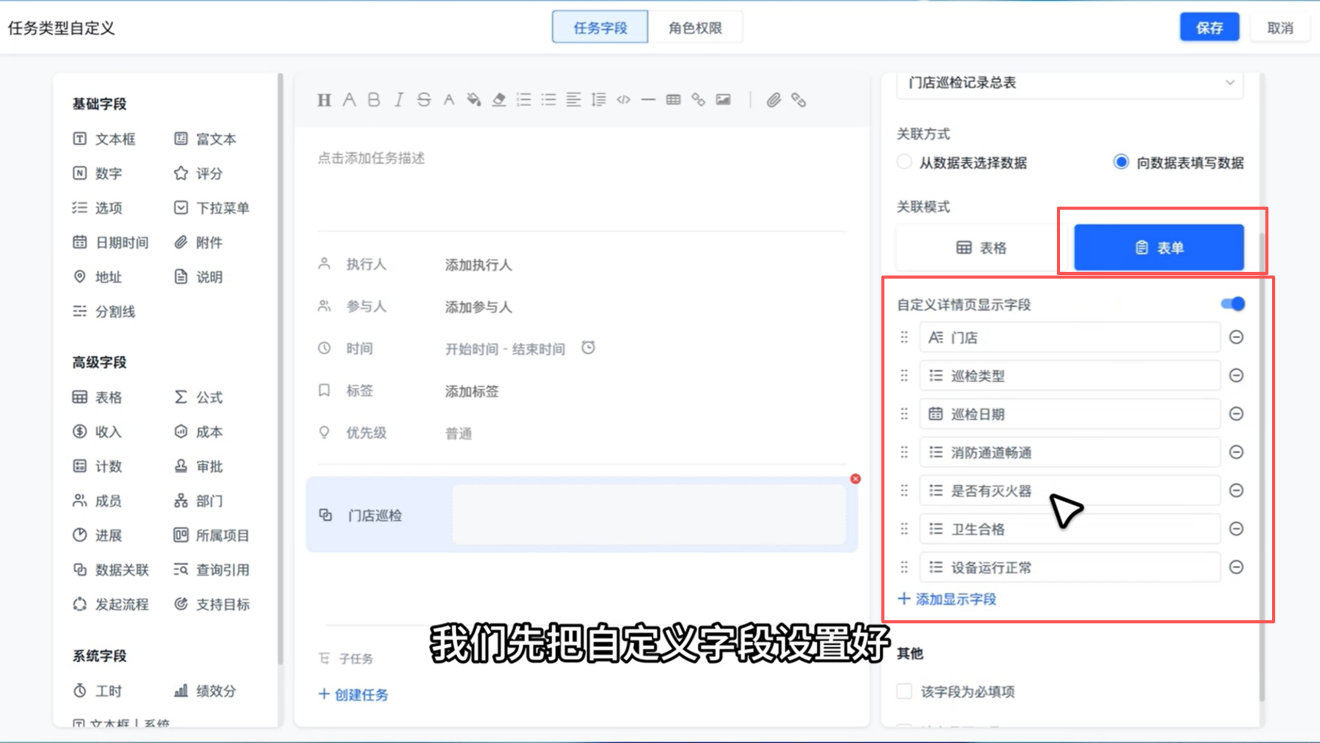
Task: Insert a horizontal divider line
Action: click(649, 100)
